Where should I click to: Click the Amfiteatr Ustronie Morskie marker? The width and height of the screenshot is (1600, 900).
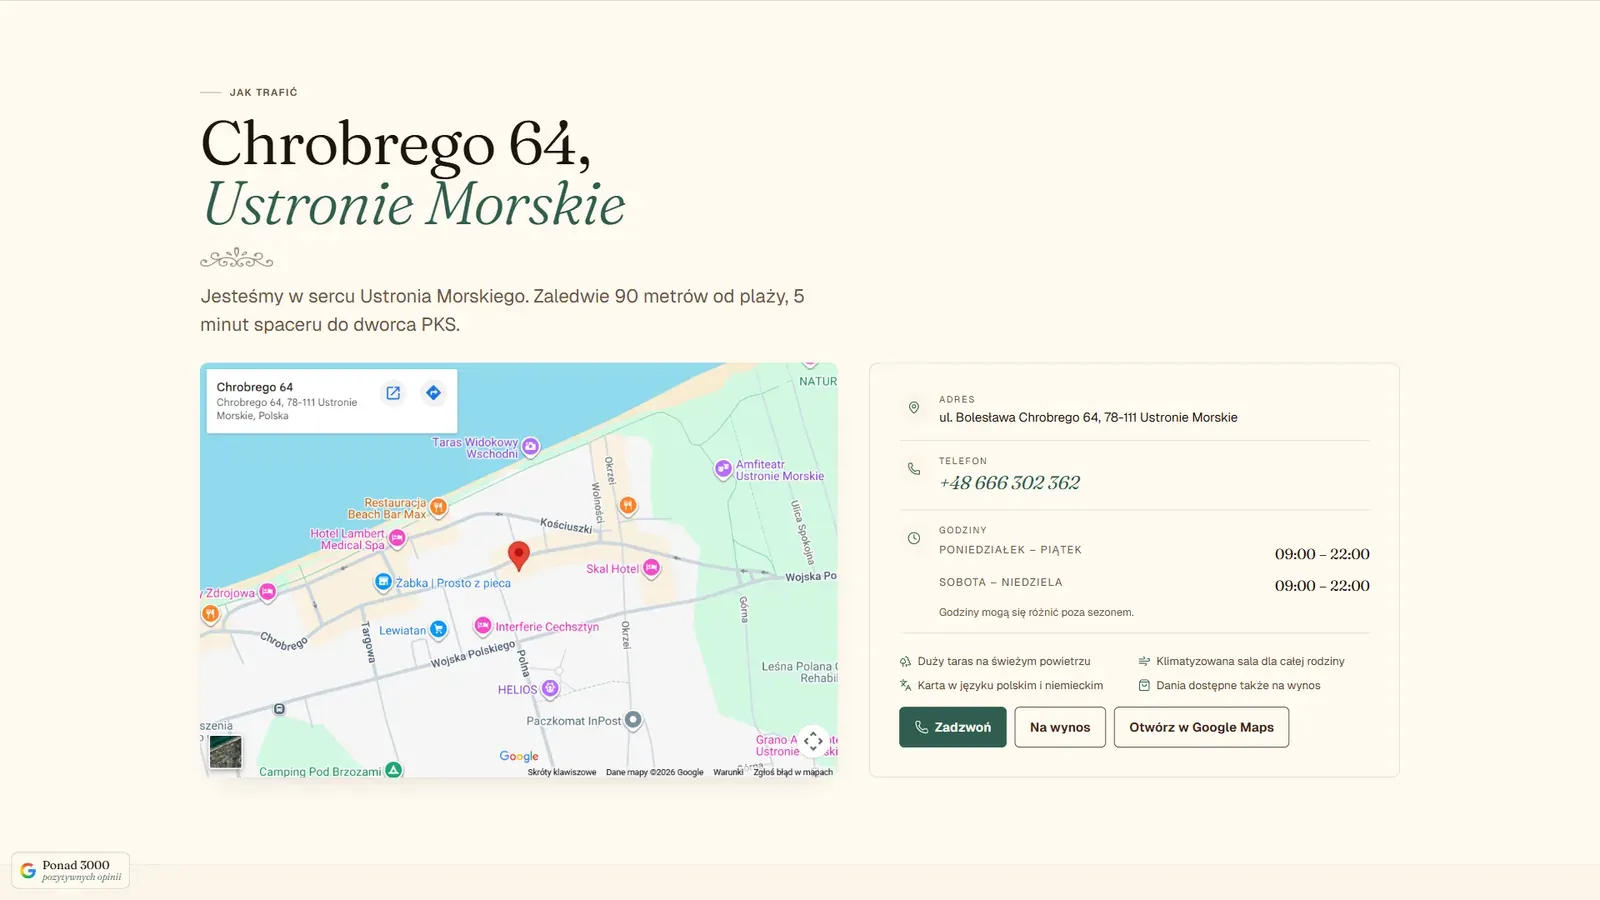tap(723, 469)
